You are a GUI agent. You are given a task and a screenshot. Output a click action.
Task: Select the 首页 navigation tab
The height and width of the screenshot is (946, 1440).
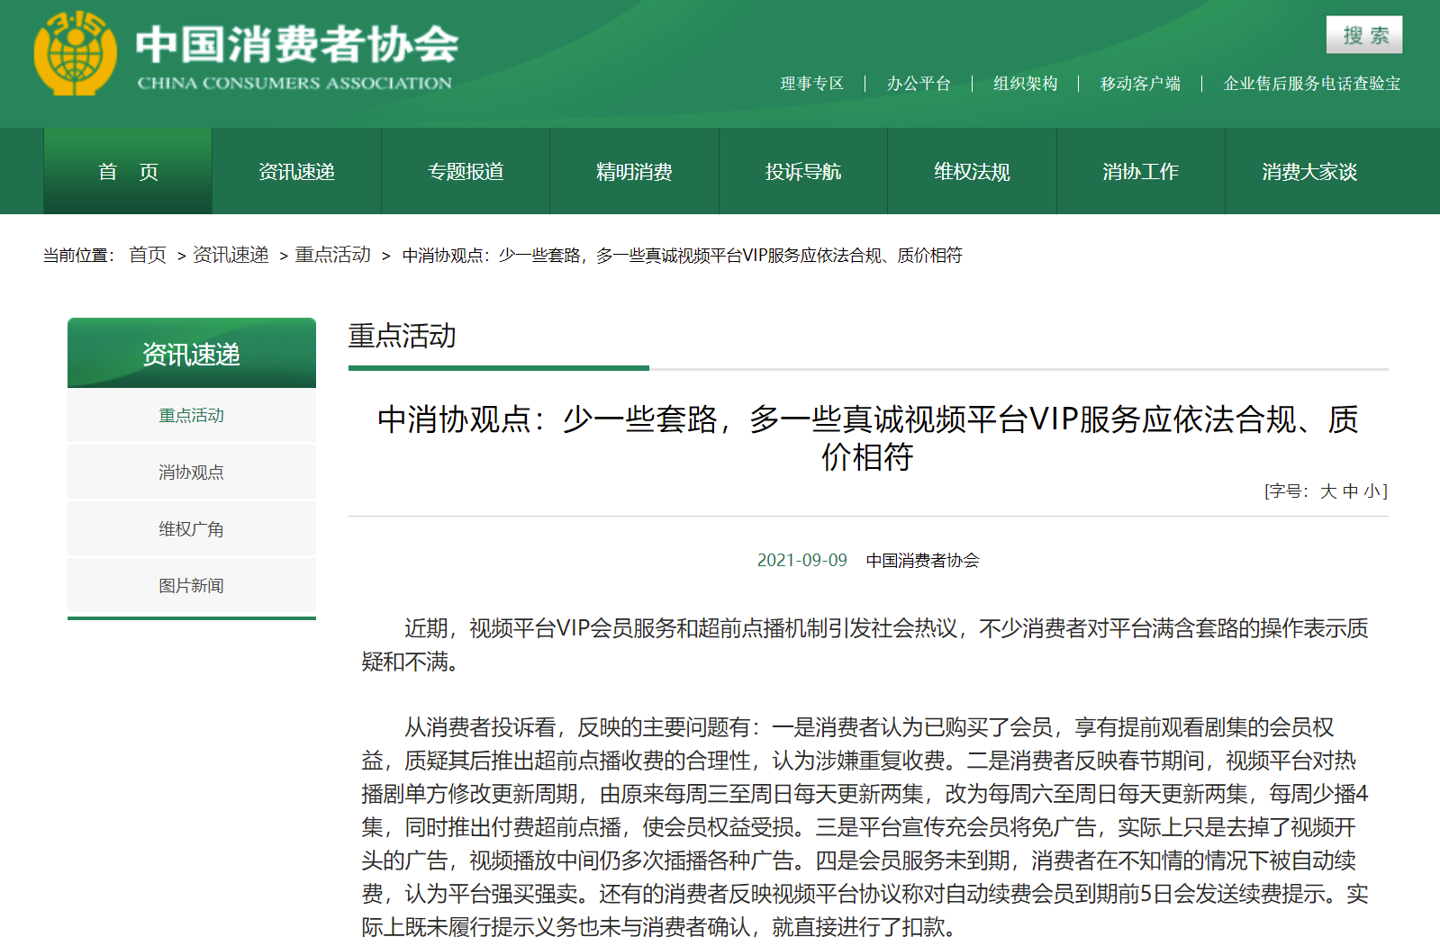coord(128,172)
